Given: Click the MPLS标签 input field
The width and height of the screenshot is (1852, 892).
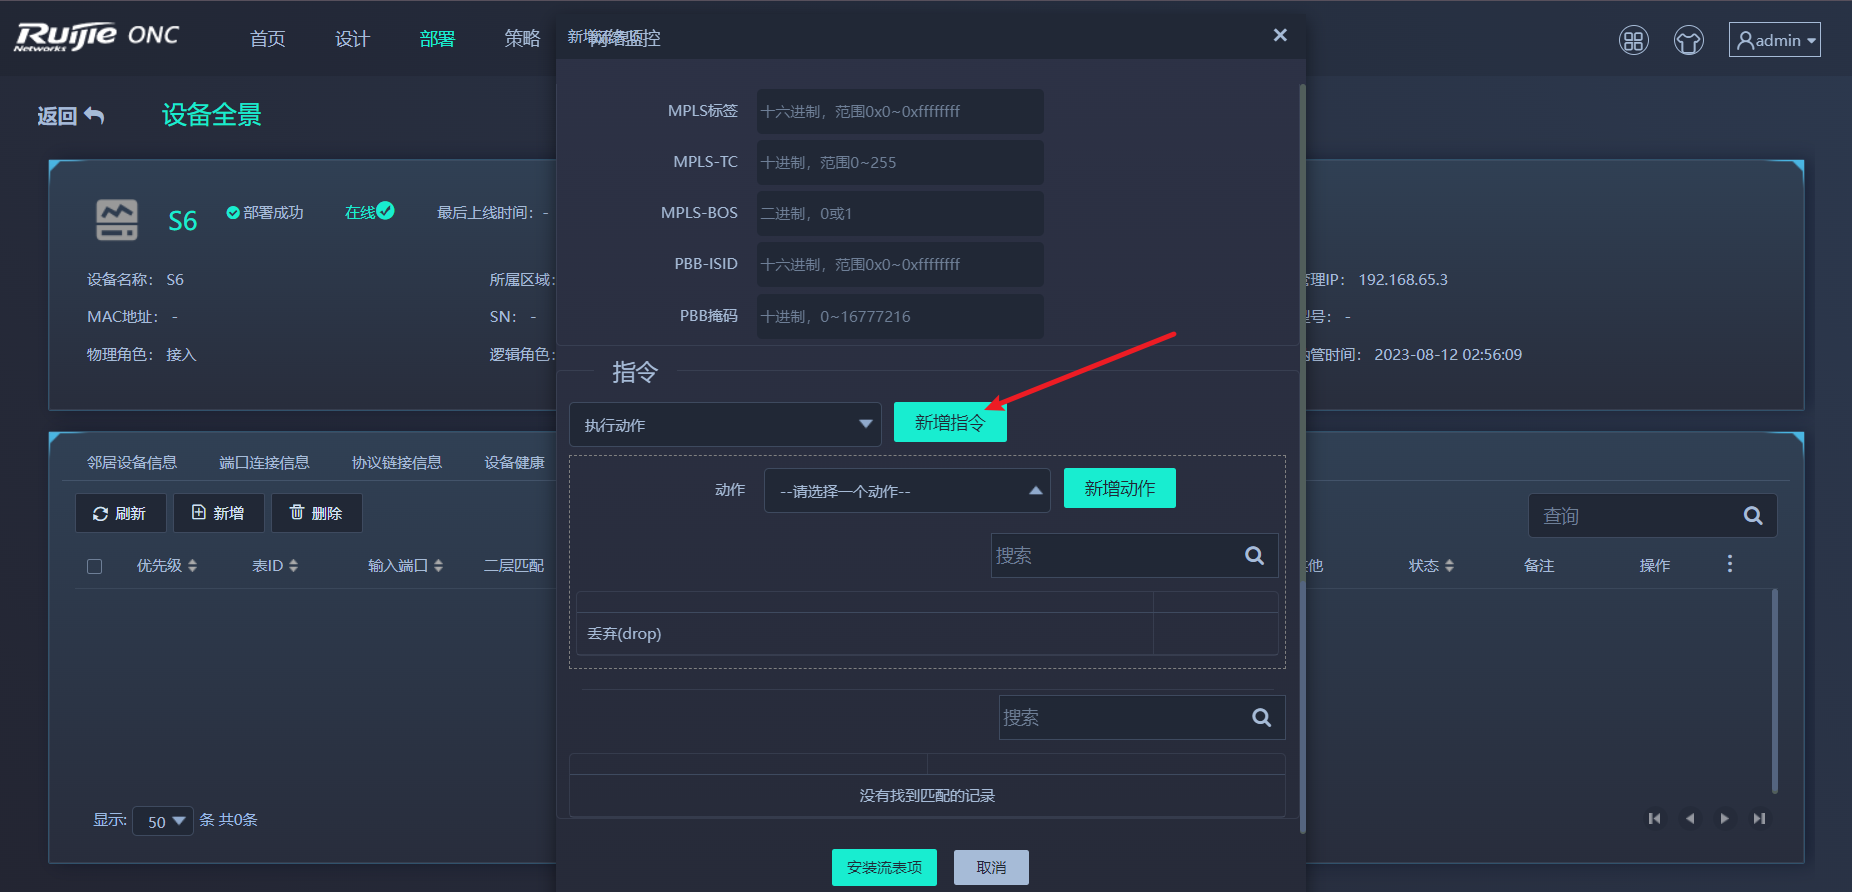Looking at the screenshot, I should pyautogui.click(x=900, y=111).
